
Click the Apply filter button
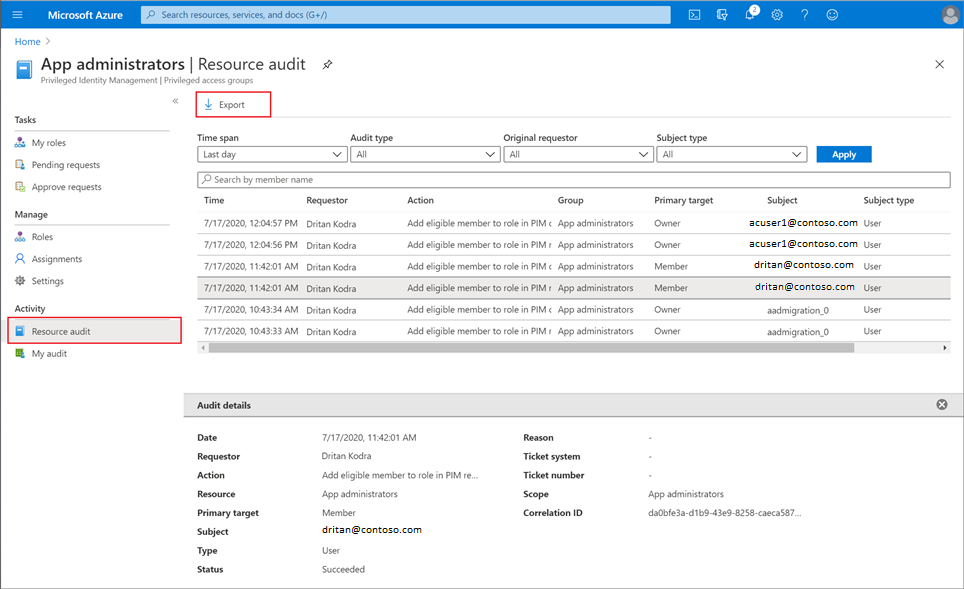click(x=844, y=154)
